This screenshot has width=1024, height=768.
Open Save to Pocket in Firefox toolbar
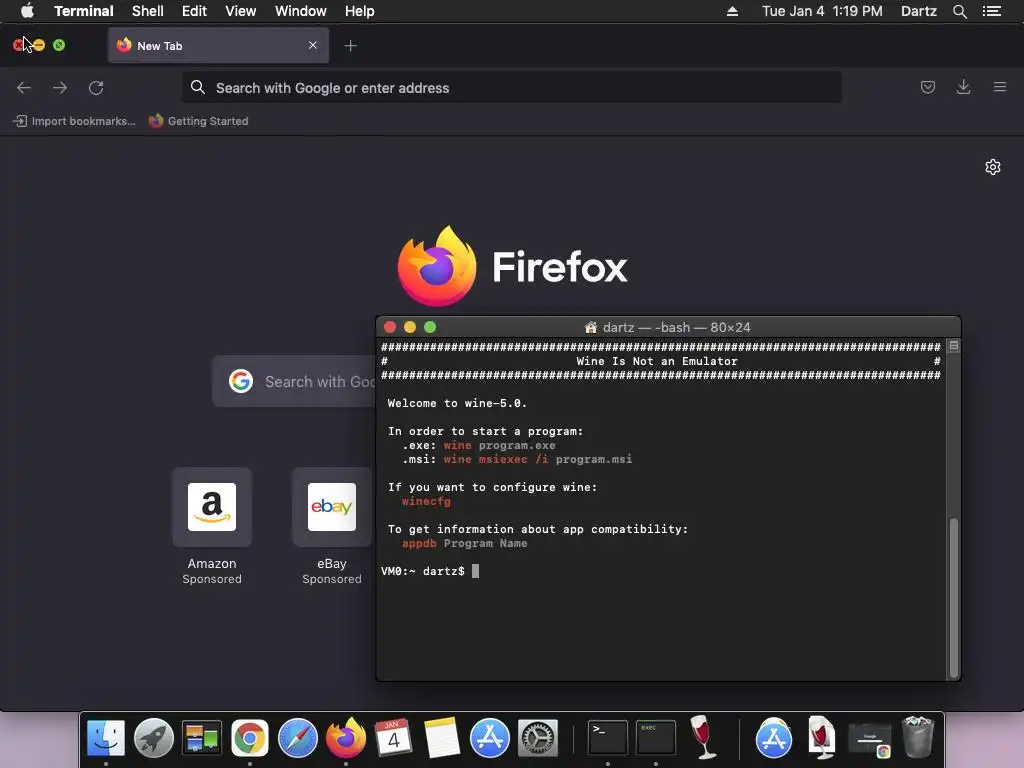(x=927, y=87)
